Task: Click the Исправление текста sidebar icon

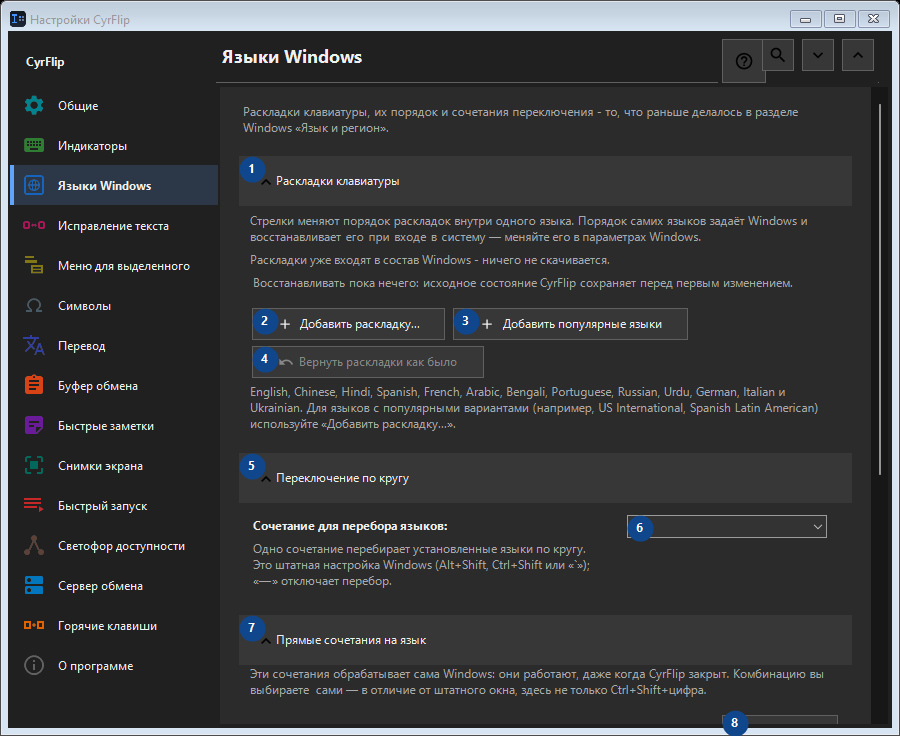Action: [x=34, y=226]
